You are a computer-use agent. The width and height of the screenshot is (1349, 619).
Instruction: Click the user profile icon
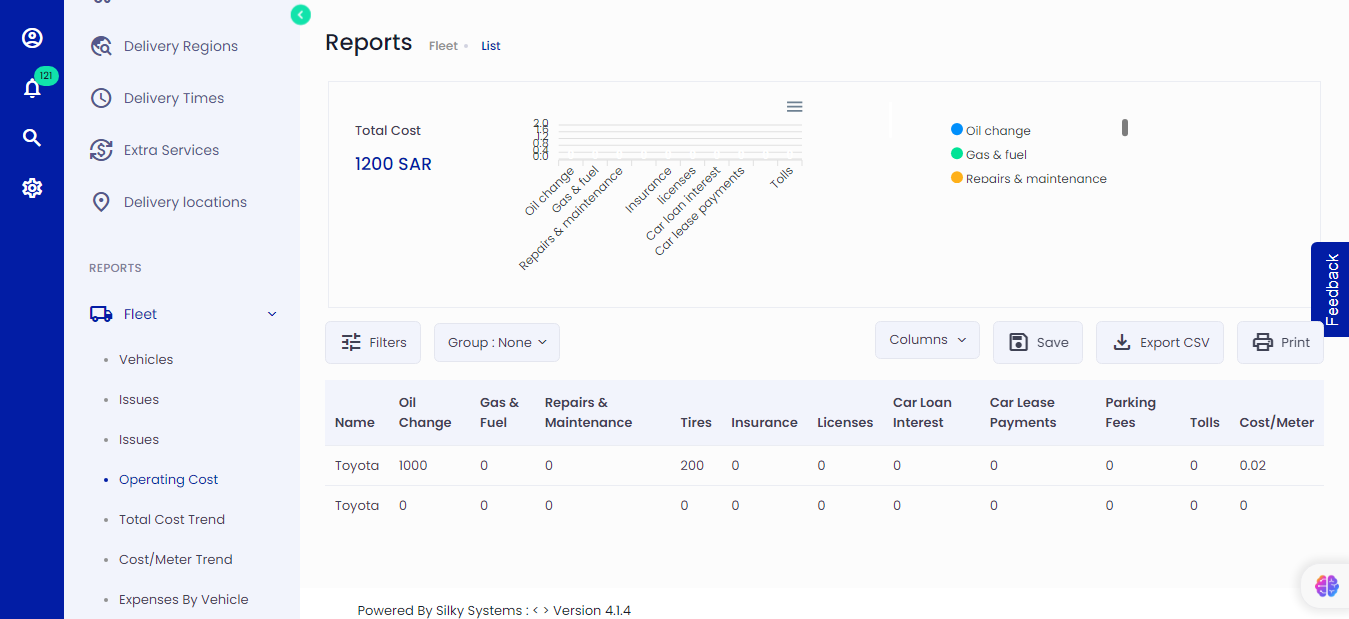click(32, 38)
